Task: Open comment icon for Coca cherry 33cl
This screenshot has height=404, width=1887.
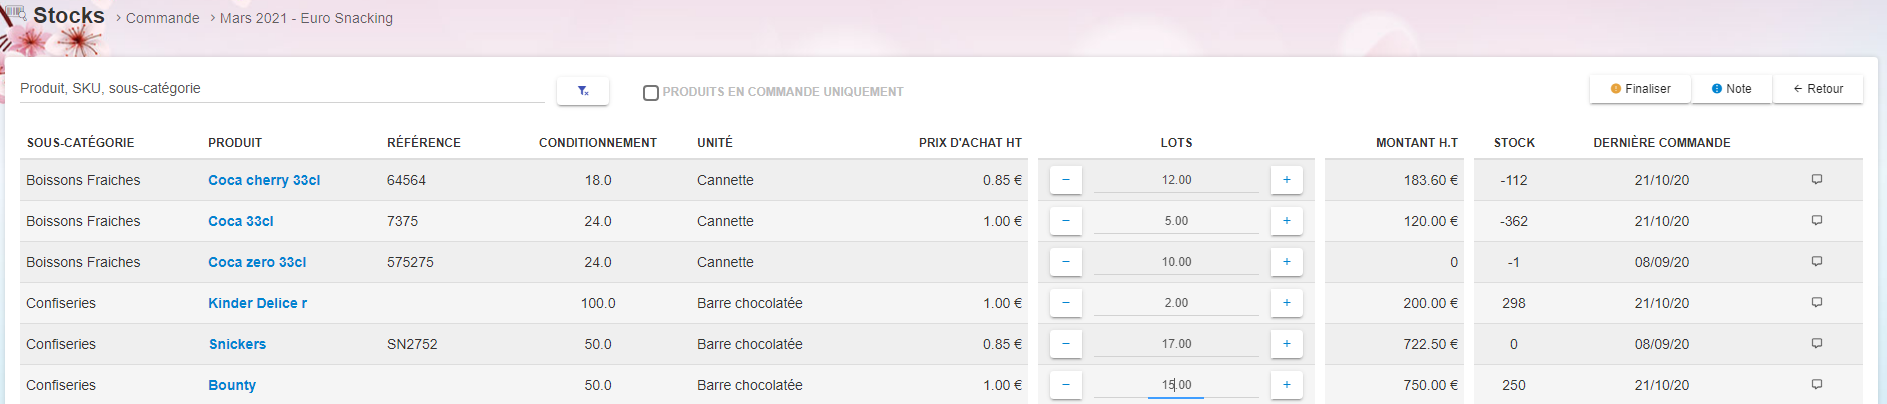Action: click(x=1816, y=180)
